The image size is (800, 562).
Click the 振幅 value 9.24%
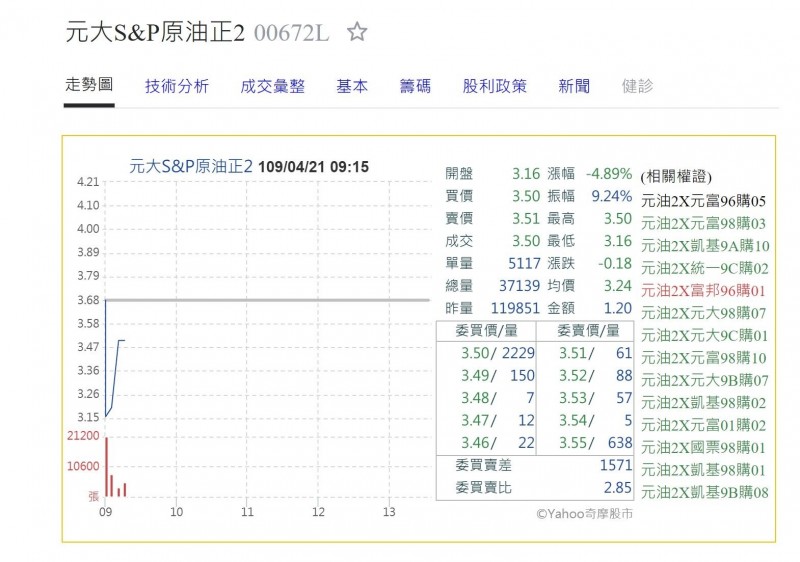pyautogui.click(x=611, y=196)
